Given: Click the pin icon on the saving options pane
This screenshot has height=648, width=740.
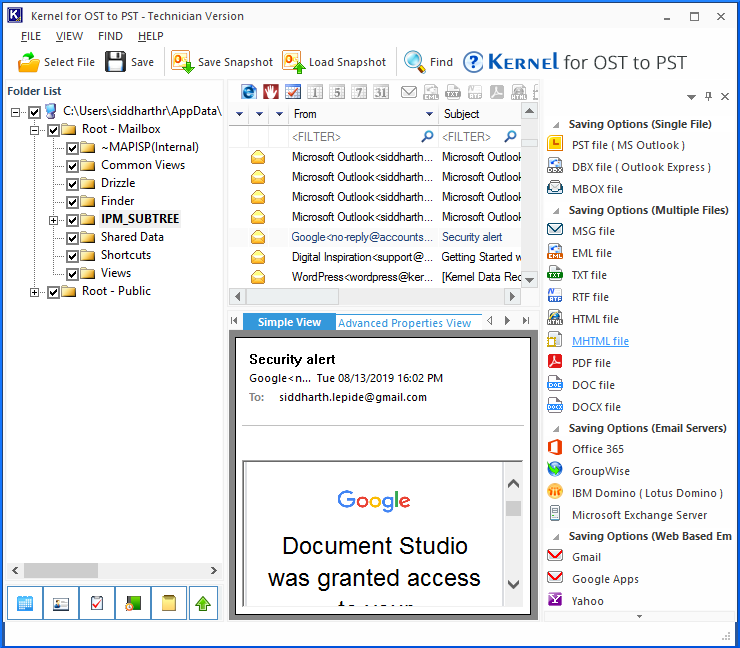Looking at the screenshot, I should (708, 96).
